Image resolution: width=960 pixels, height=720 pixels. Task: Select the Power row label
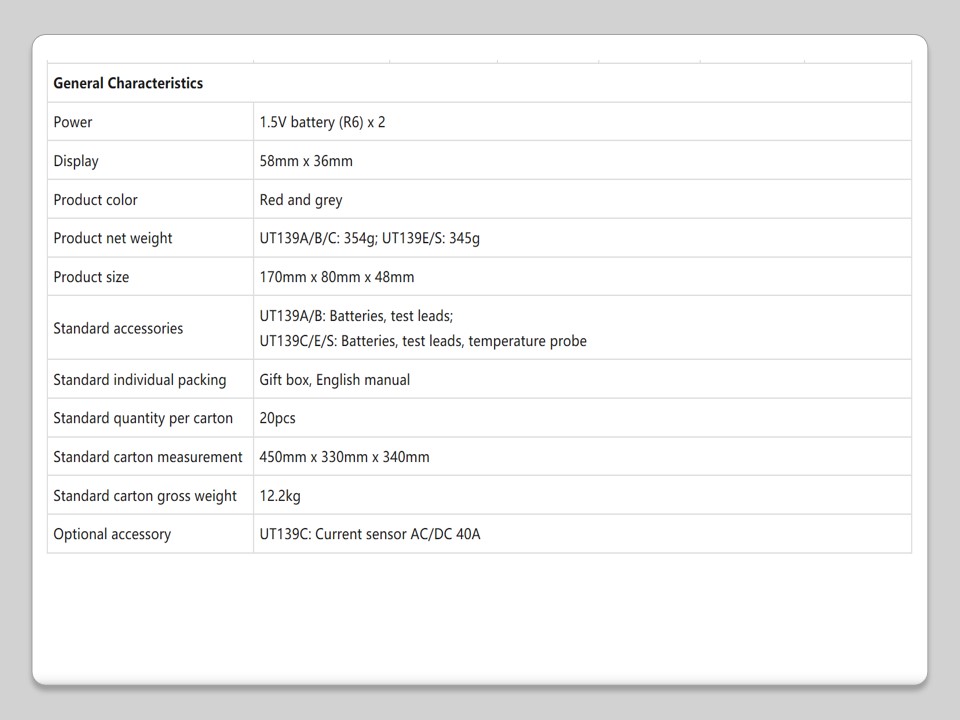(73, 122)
